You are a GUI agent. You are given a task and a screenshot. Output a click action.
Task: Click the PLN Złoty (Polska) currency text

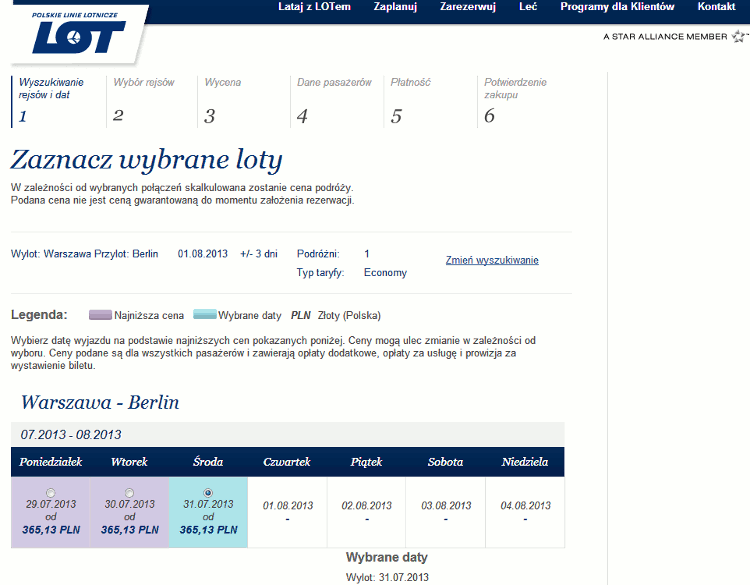click(x=336, y=316)
